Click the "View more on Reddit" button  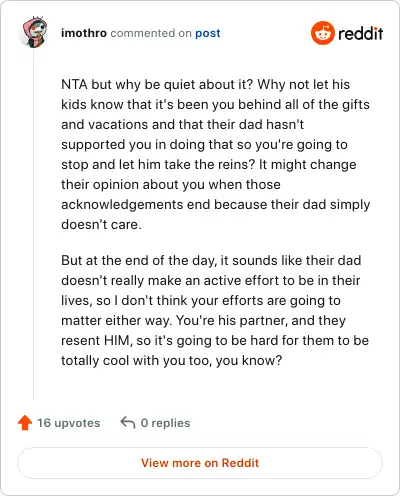[x=200, y=463]
